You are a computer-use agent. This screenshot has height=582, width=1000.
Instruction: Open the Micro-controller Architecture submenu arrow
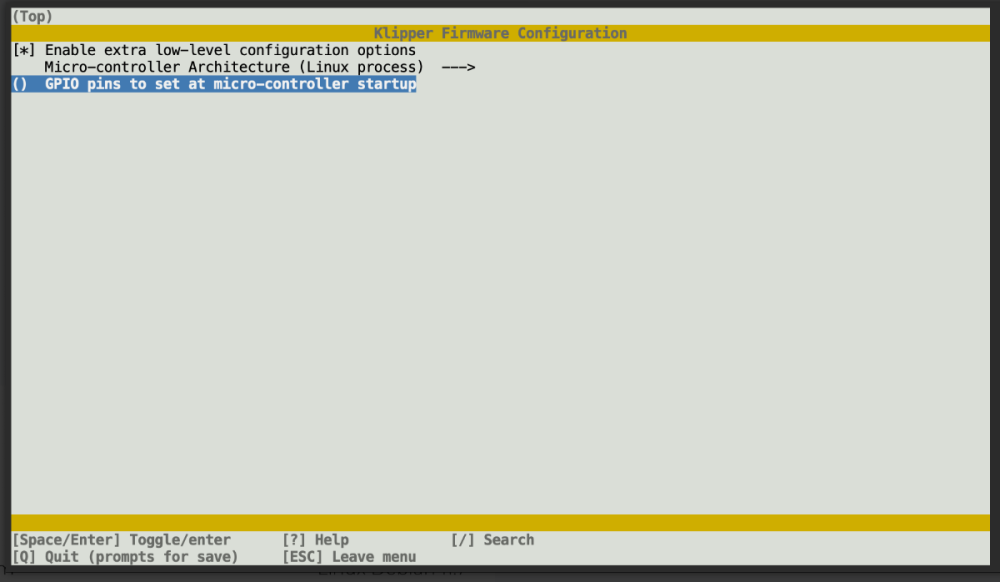458,67
